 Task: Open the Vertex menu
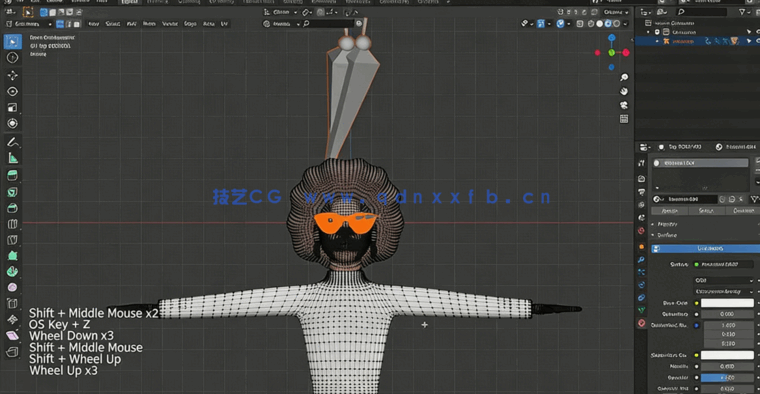[170, 24]
